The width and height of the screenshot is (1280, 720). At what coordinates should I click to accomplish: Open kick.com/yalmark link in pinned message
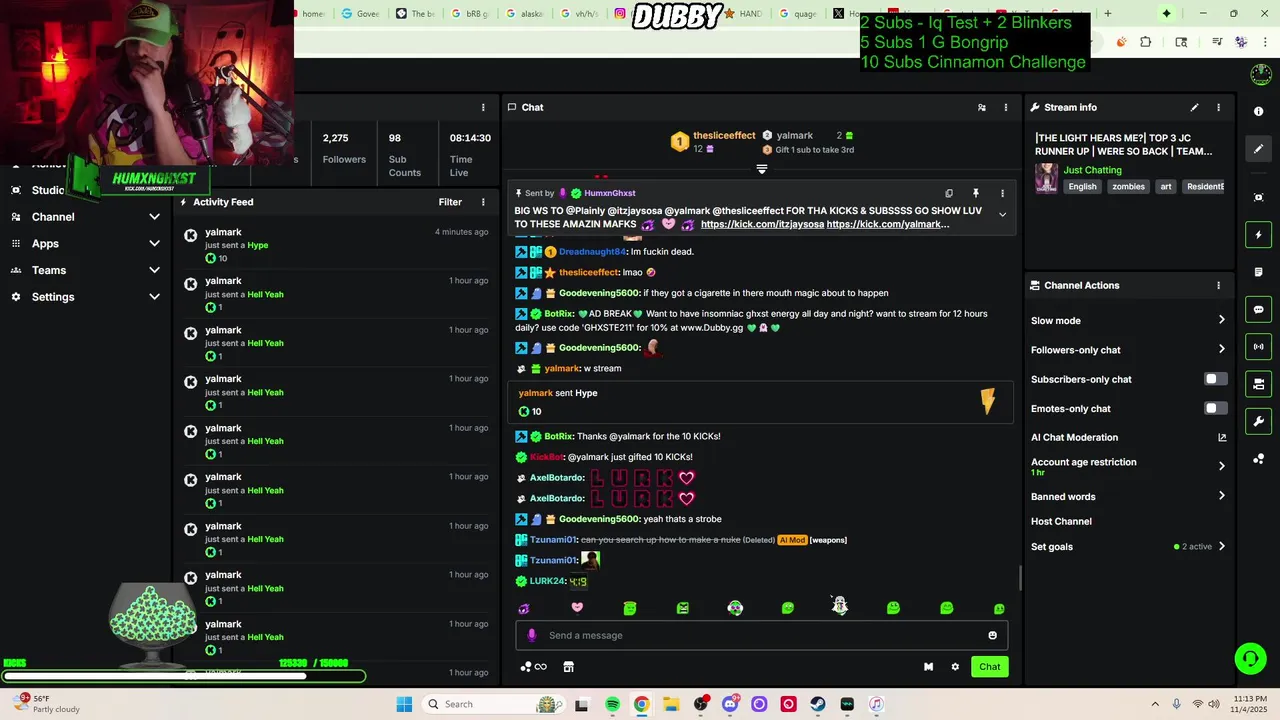pos(888,225)
